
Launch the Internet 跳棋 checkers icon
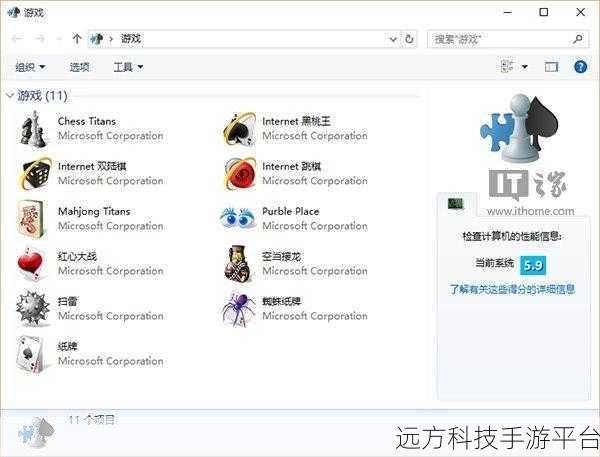pos(240,174)
